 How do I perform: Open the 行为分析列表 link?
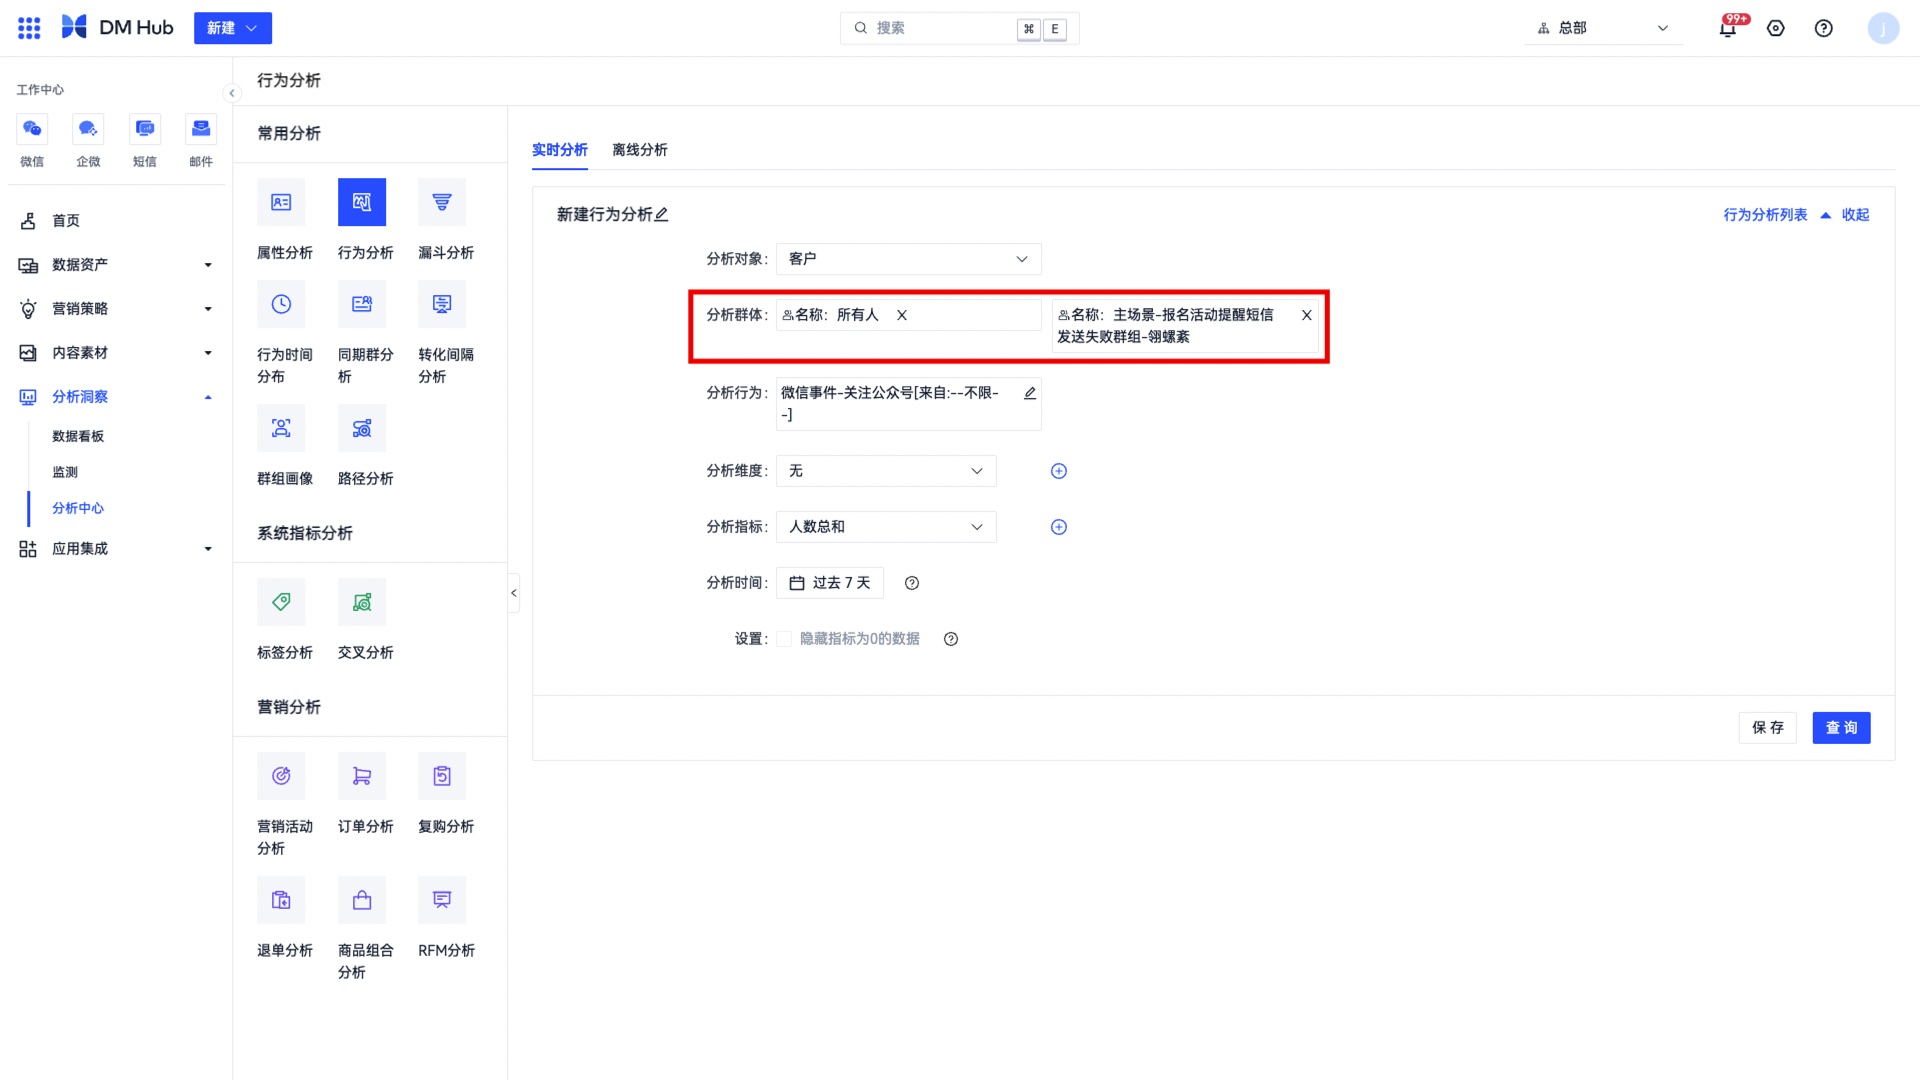(1765, 215)
